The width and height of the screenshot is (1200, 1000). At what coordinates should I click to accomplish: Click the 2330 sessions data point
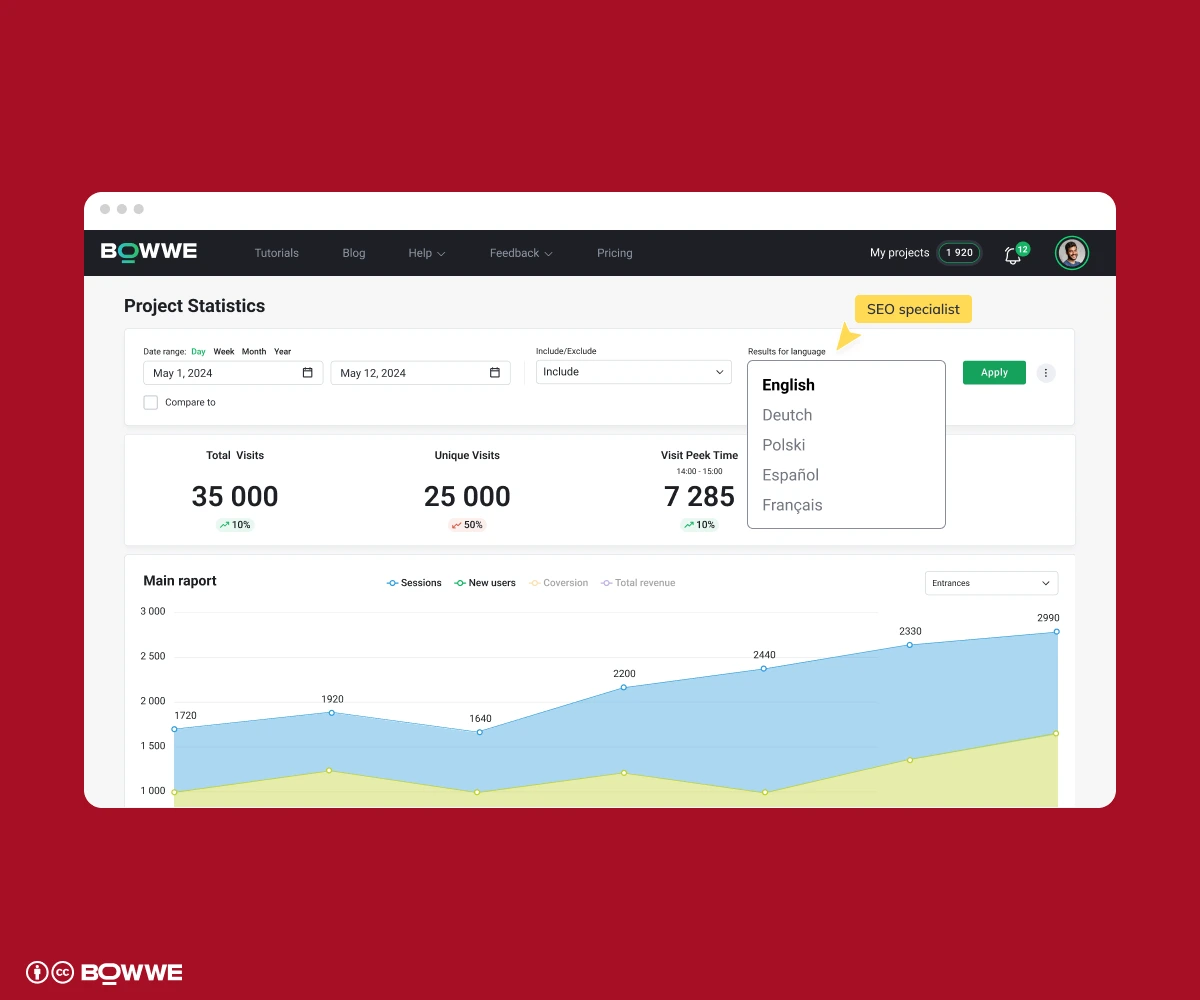pos(910,645)
